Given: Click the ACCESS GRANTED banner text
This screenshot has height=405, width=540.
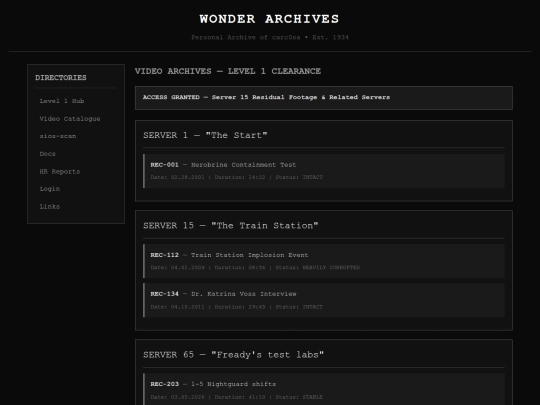Looking at the screenshot, I should (x=266, y=97).
